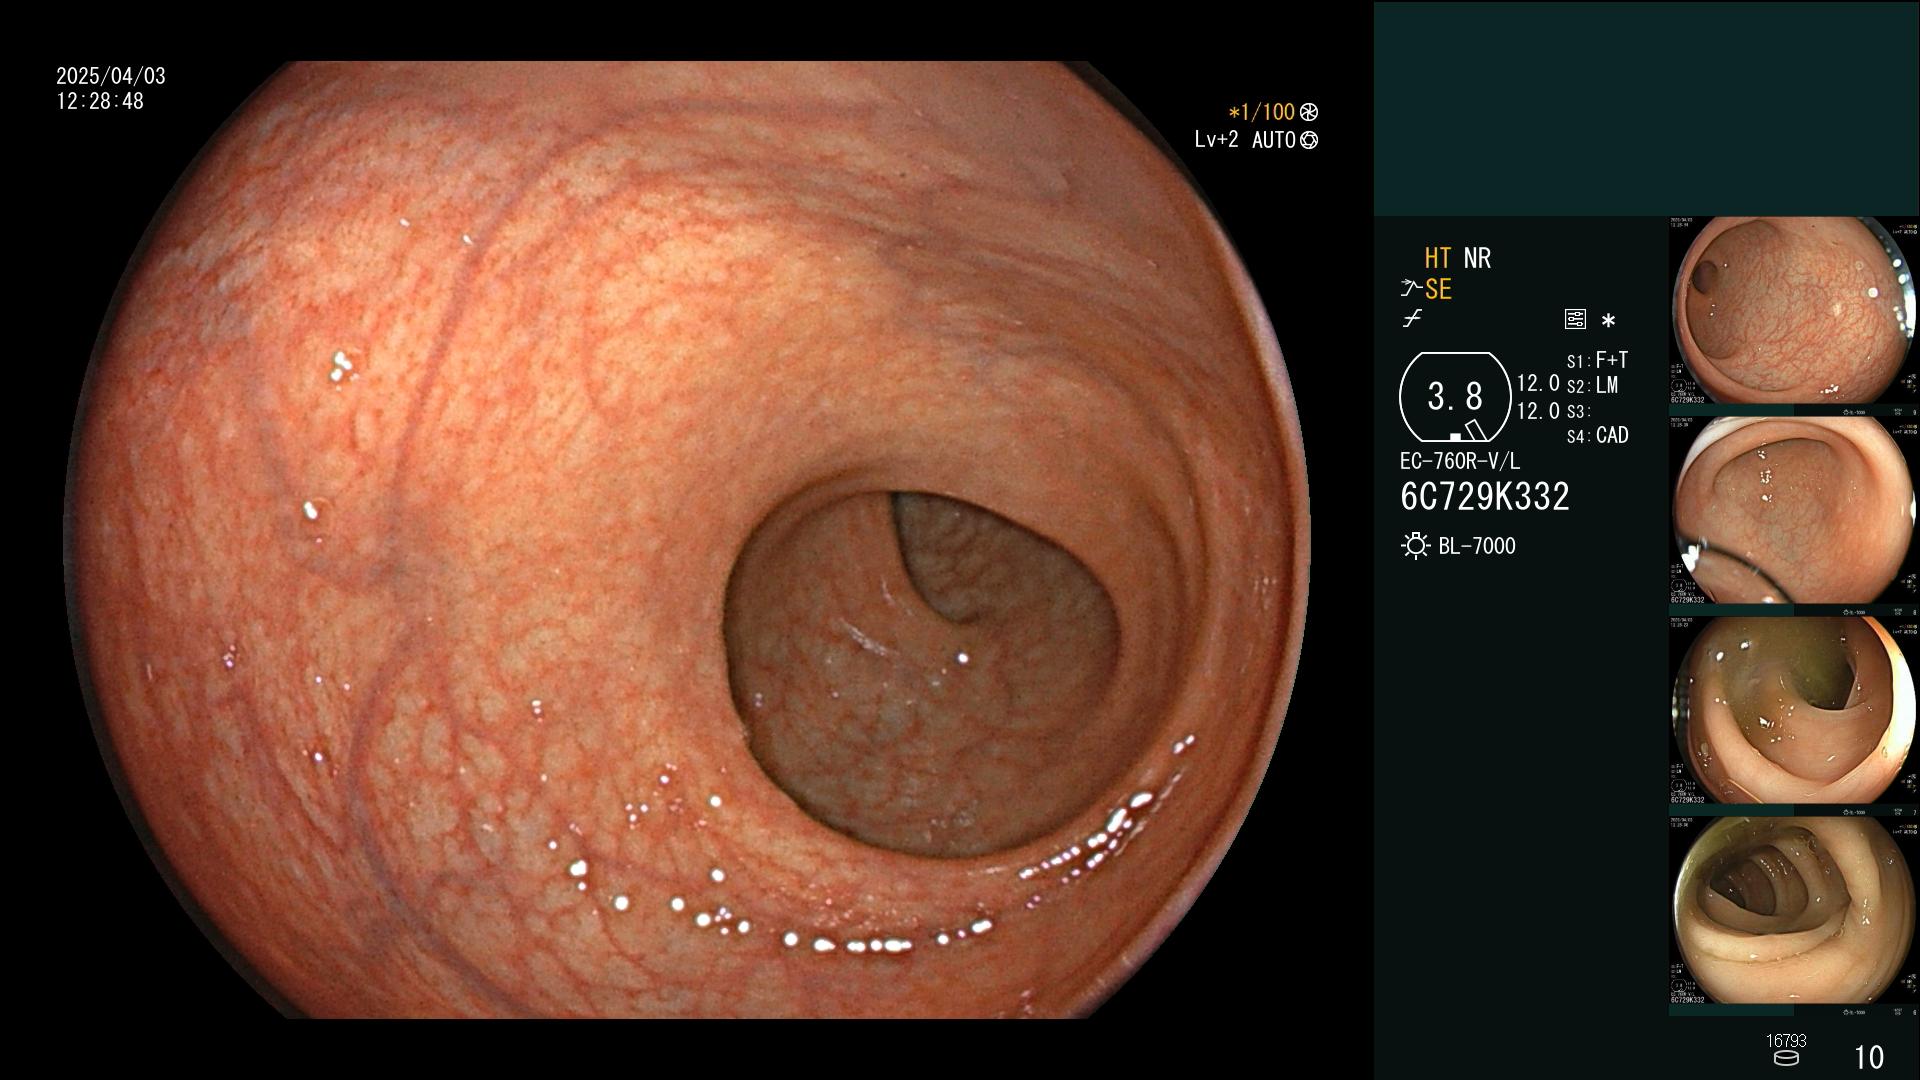Screen dimensions: 1920x1080
Task: Click the tone curve icon below SE
Action: [1412, 319]
